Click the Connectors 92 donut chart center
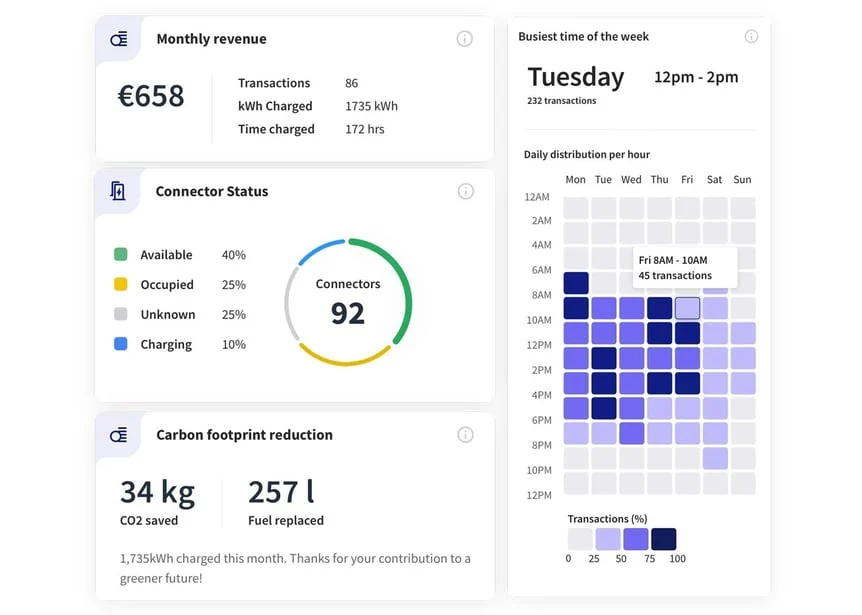The height and width of the screenshot is (615, 862). pos(347,302)
